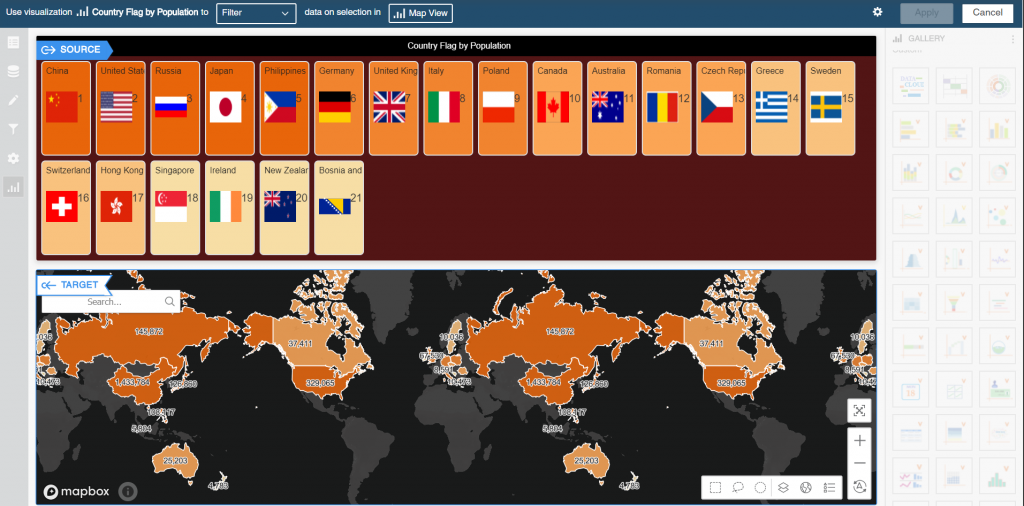Select the United Kingdom flag card
The image size is (1024, 506).
[x=394, y=108]
